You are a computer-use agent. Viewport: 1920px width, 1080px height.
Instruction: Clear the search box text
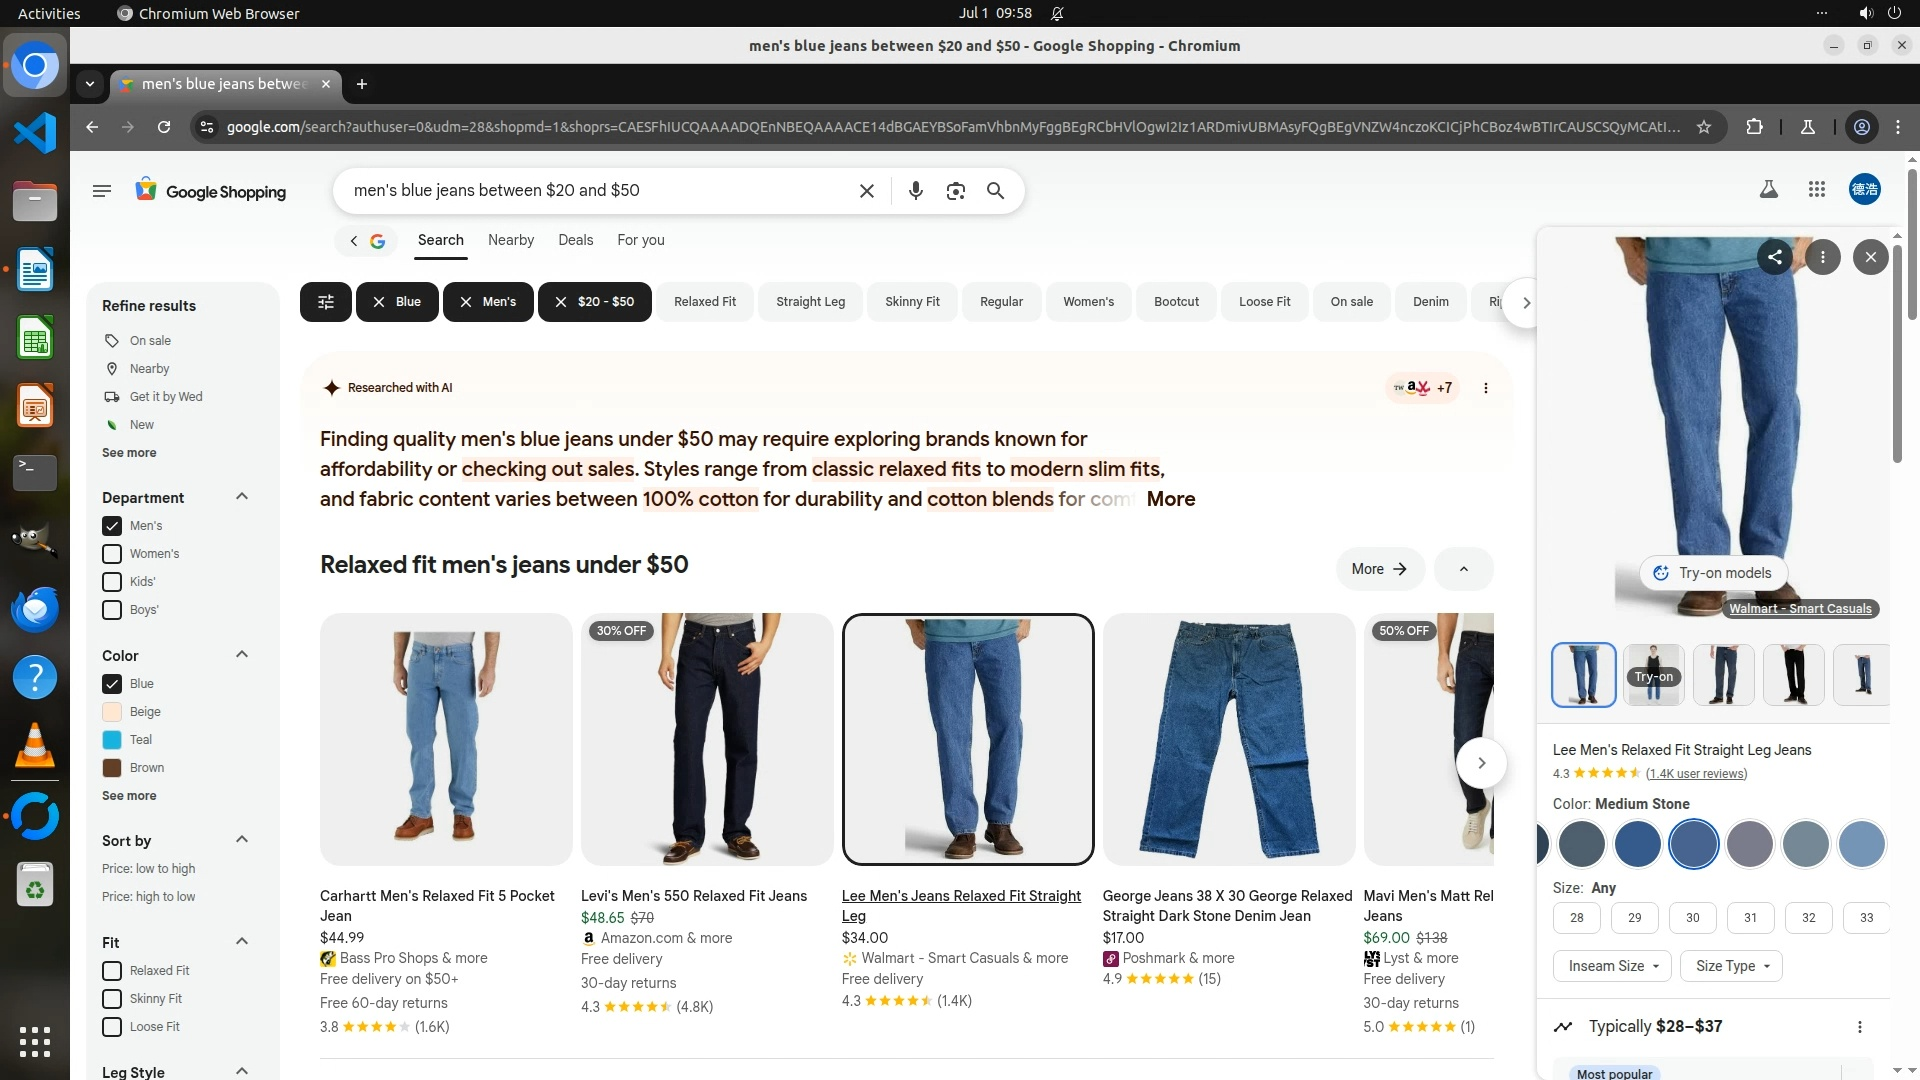[x=867, y=191]
